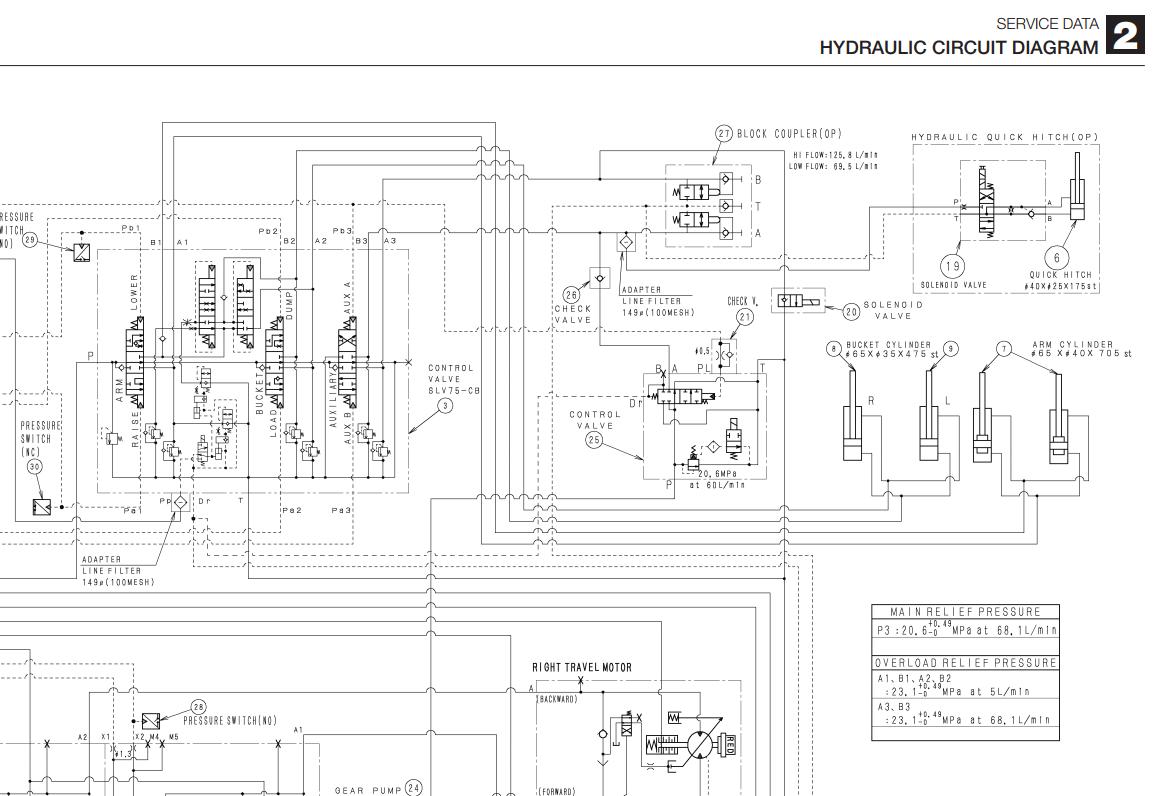This screenshot has width=1163, height=796.
Task: Select the circled 19 solenoid valve callout
Action: click(952, 266)
